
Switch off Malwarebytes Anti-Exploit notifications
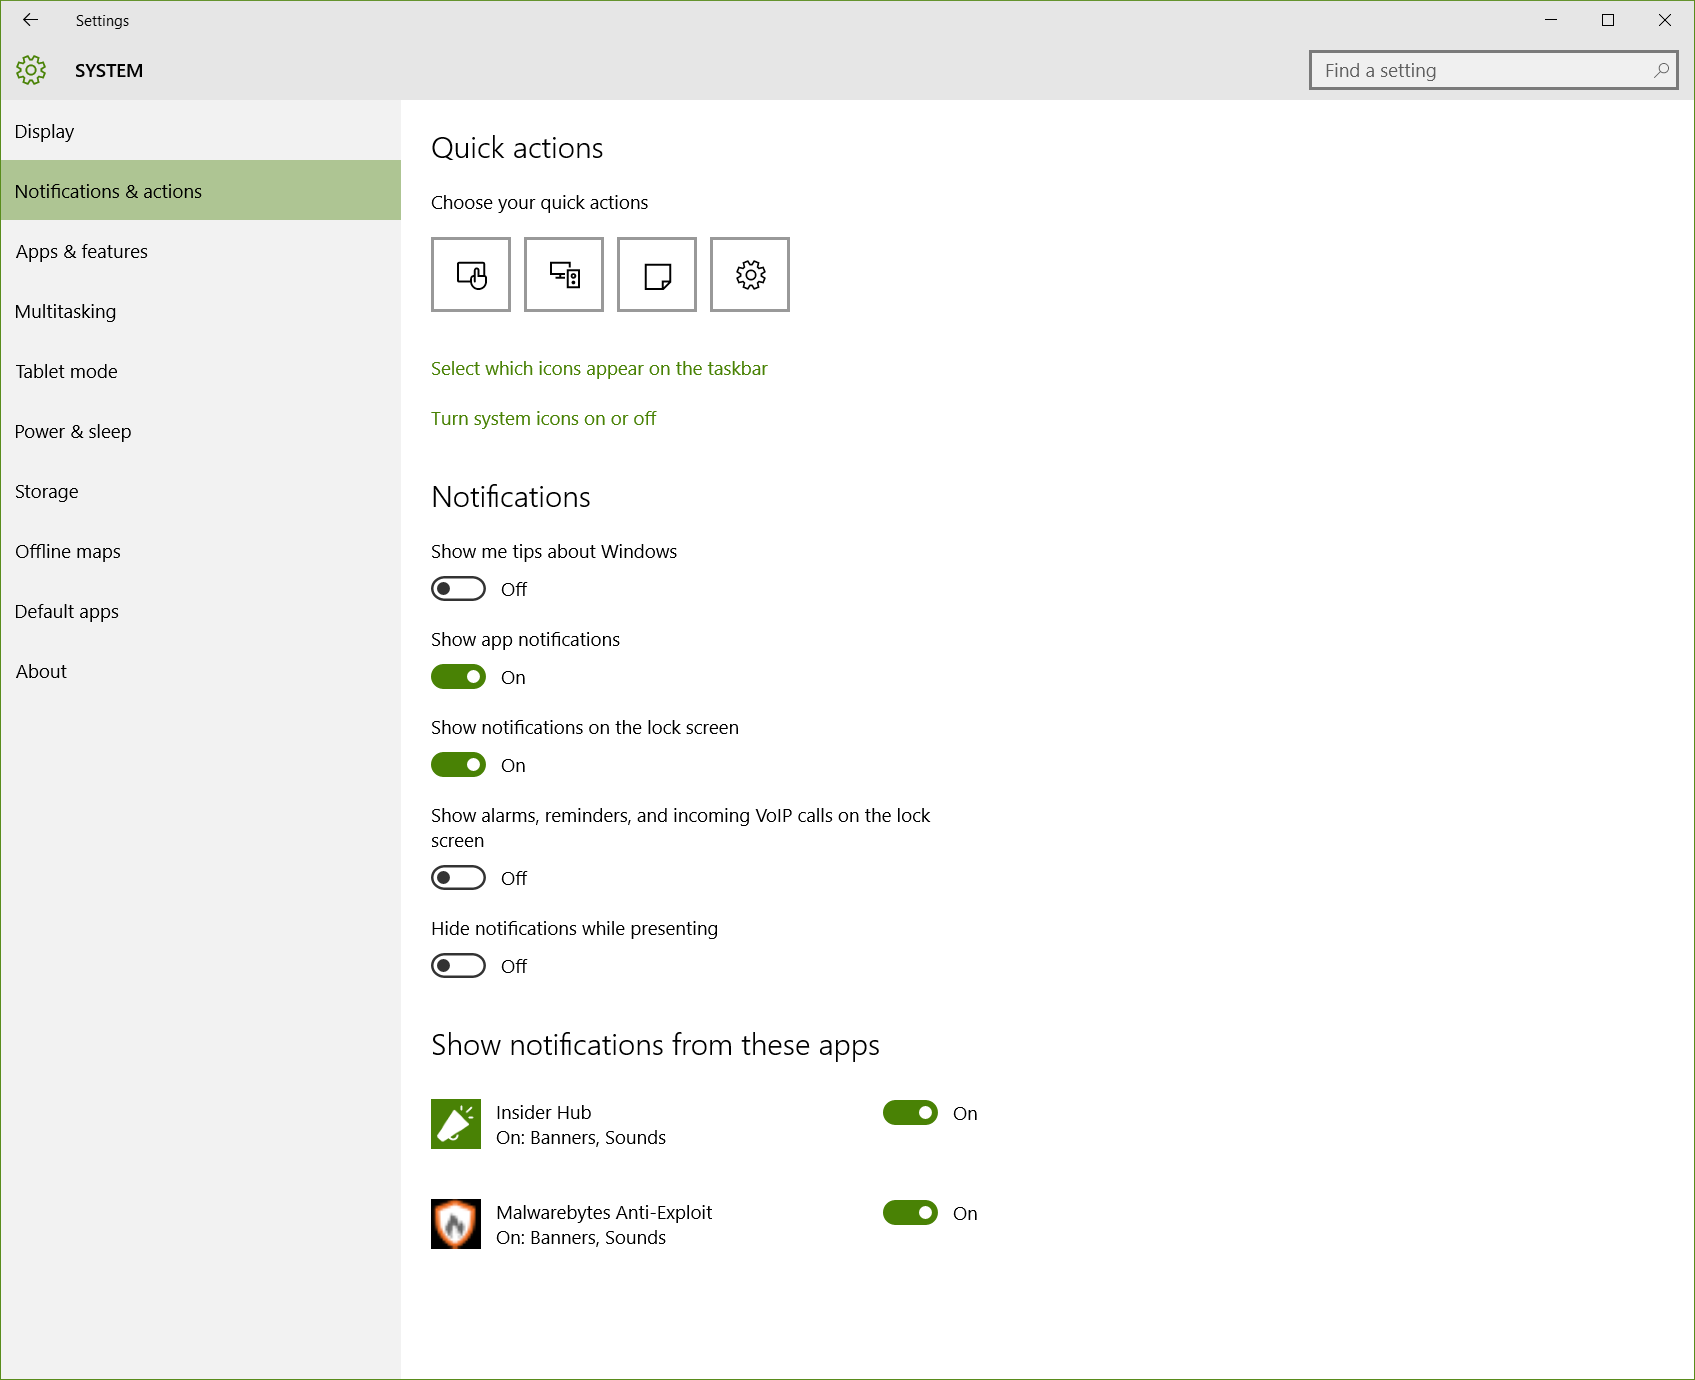(910, 1213)
